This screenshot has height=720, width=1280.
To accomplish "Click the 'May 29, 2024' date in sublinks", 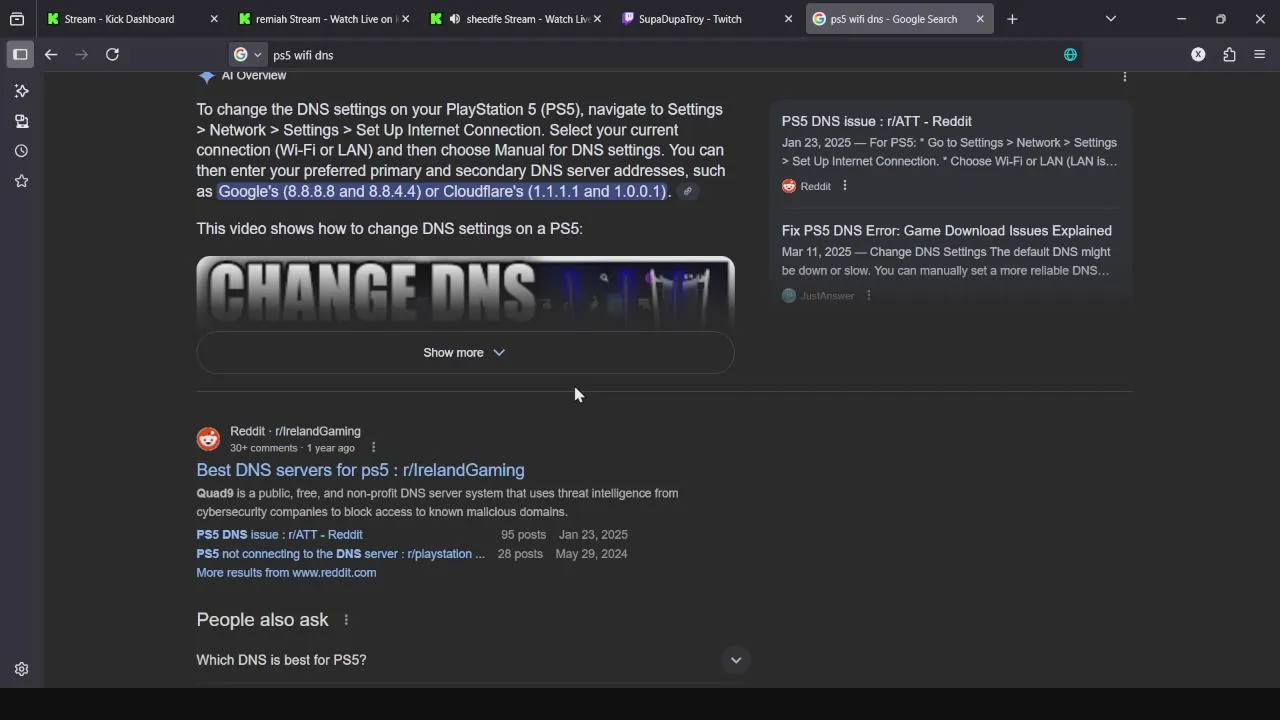I will coord(591,554).
